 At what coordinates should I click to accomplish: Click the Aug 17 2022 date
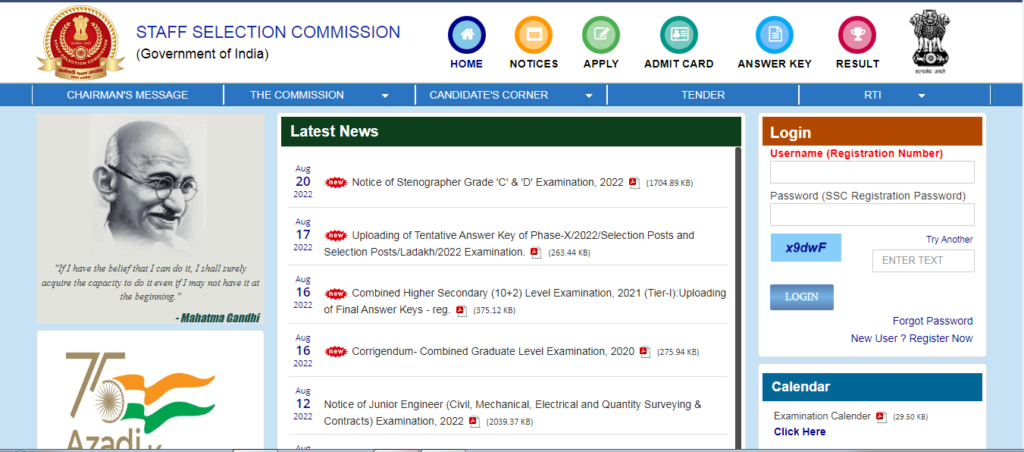[x=303, y=234]
